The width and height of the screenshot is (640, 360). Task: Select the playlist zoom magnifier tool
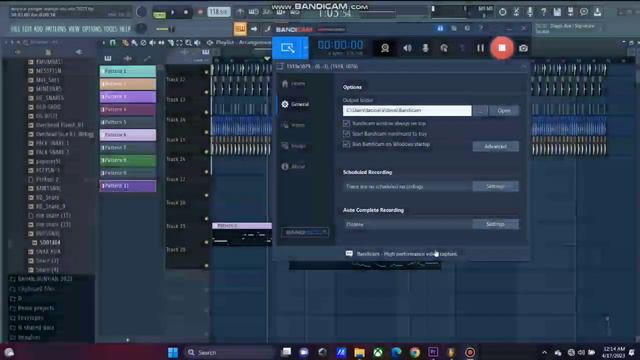[188, 42]
